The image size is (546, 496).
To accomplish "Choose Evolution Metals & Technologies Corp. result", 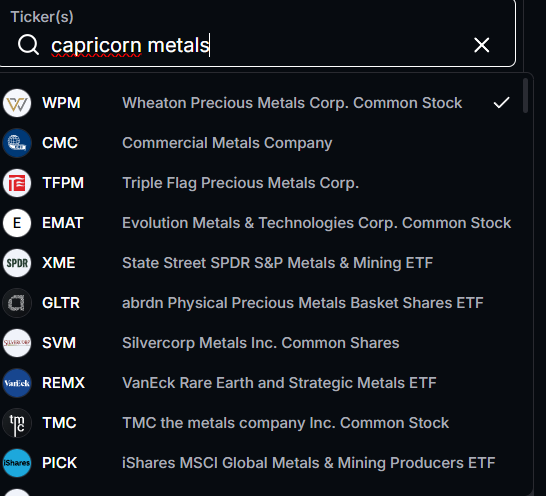I will pyautogui.click(x=259, y=223).
